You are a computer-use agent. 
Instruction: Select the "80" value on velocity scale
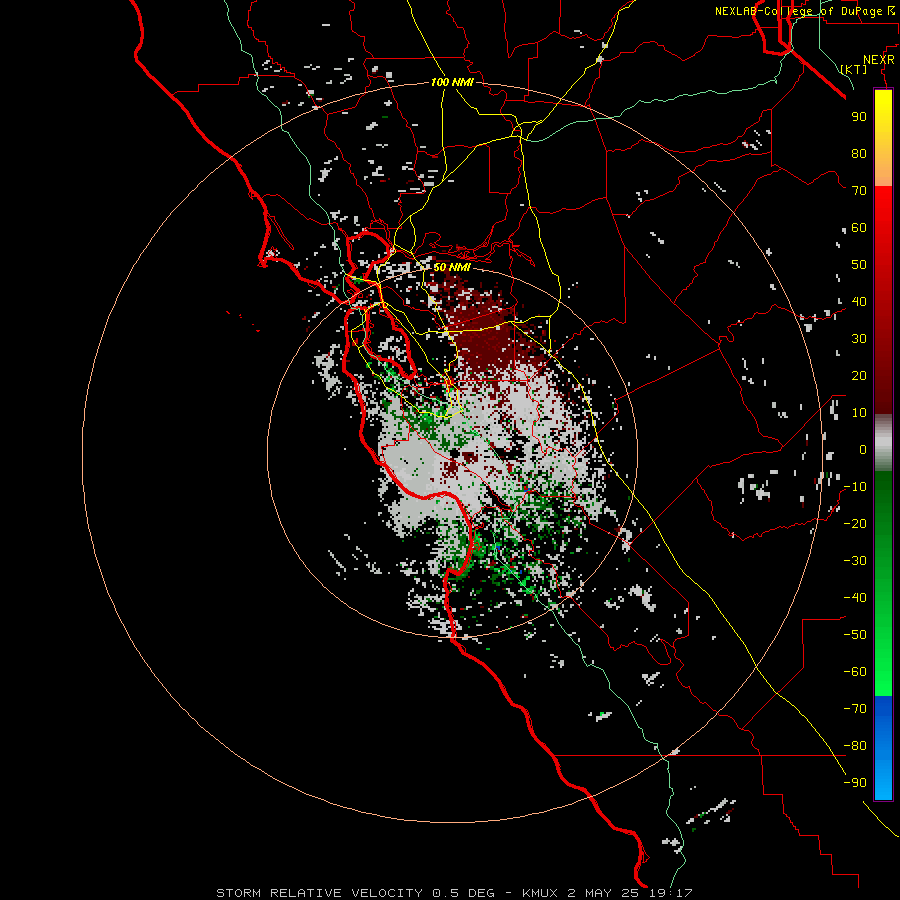pos(859,154)
